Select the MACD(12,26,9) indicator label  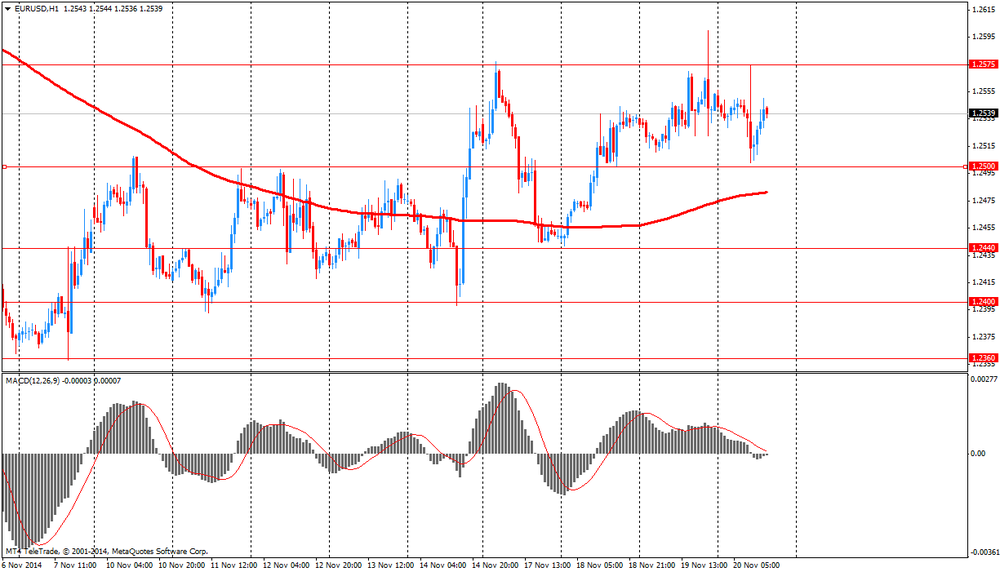coord(32,381)
